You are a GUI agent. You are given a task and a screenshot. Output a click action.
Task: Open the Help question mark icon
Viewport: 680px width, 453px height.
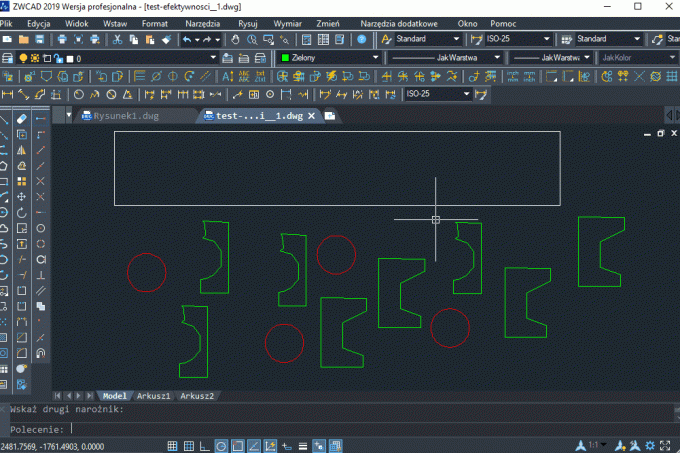click(x=361, y=39)
